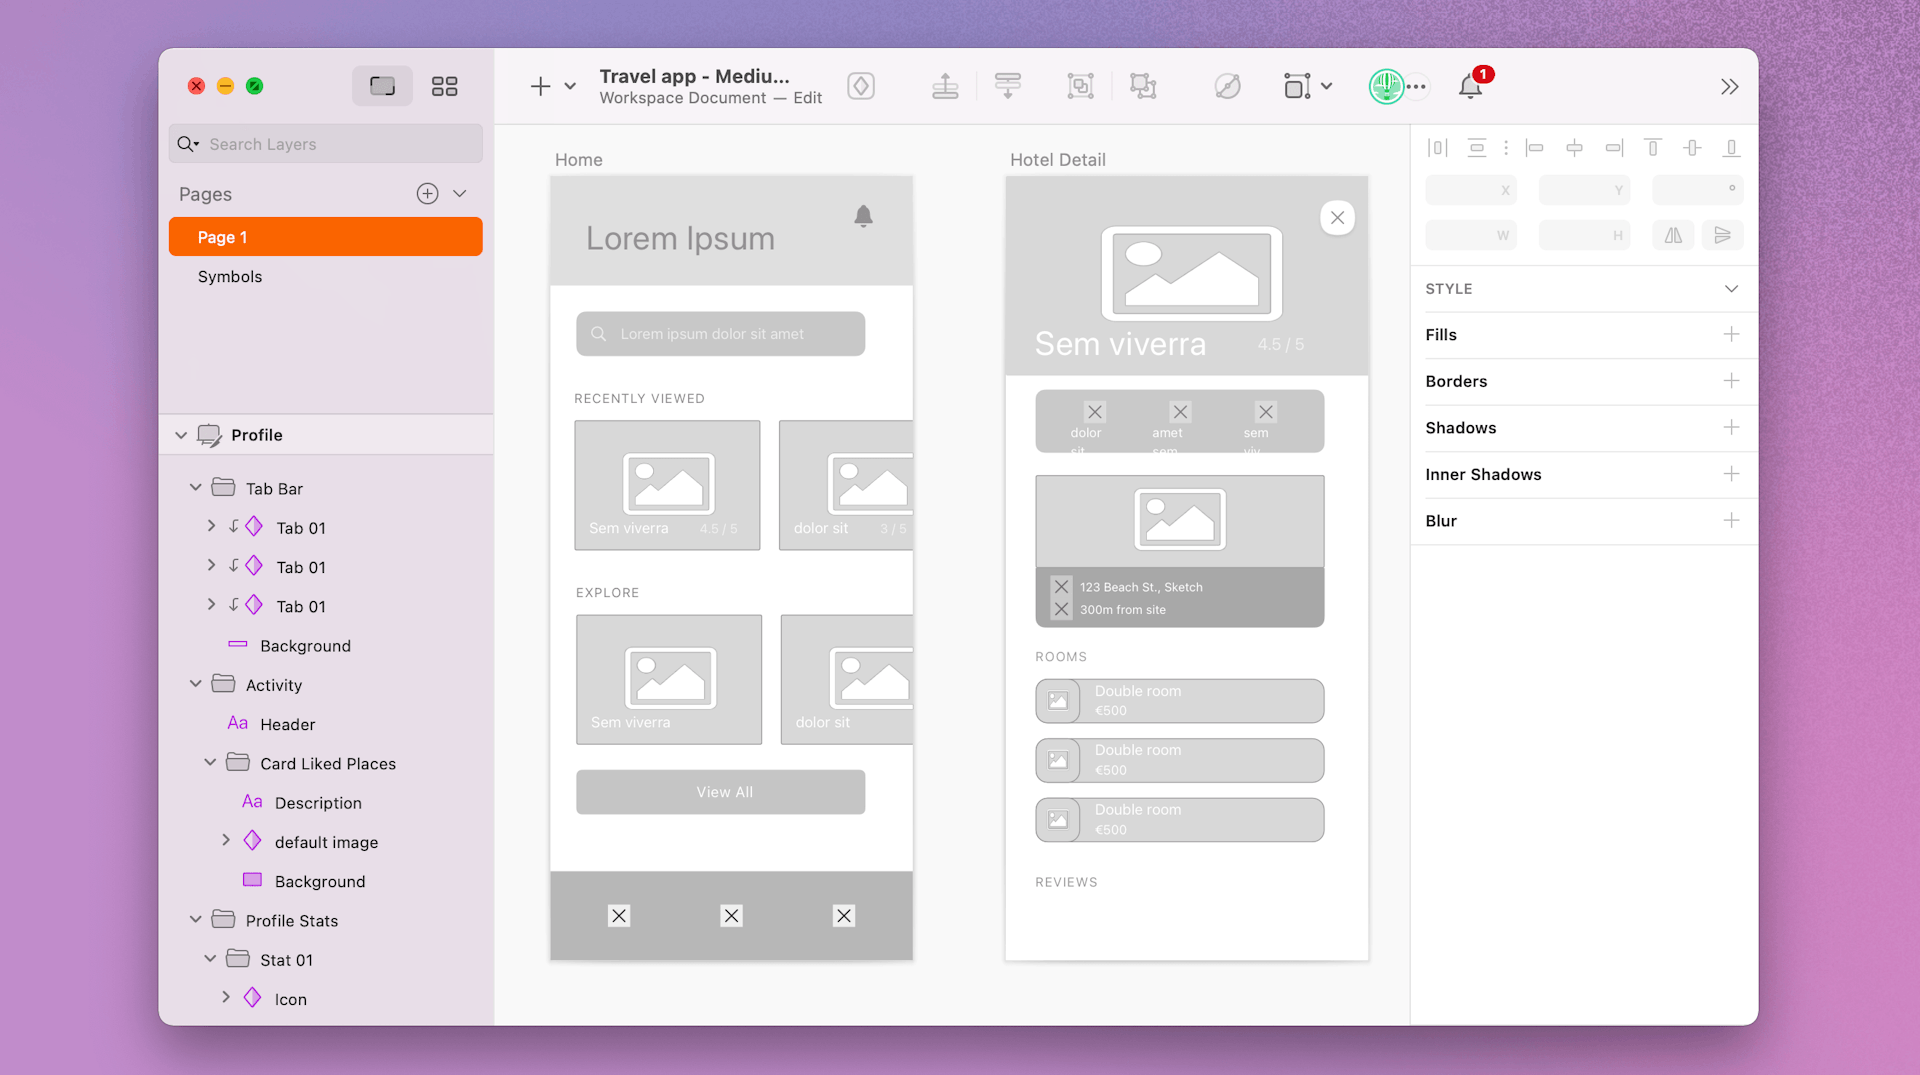
Task: Add a Fill with the plus button
Action: pyautogui.click(x=1732, y=335)
